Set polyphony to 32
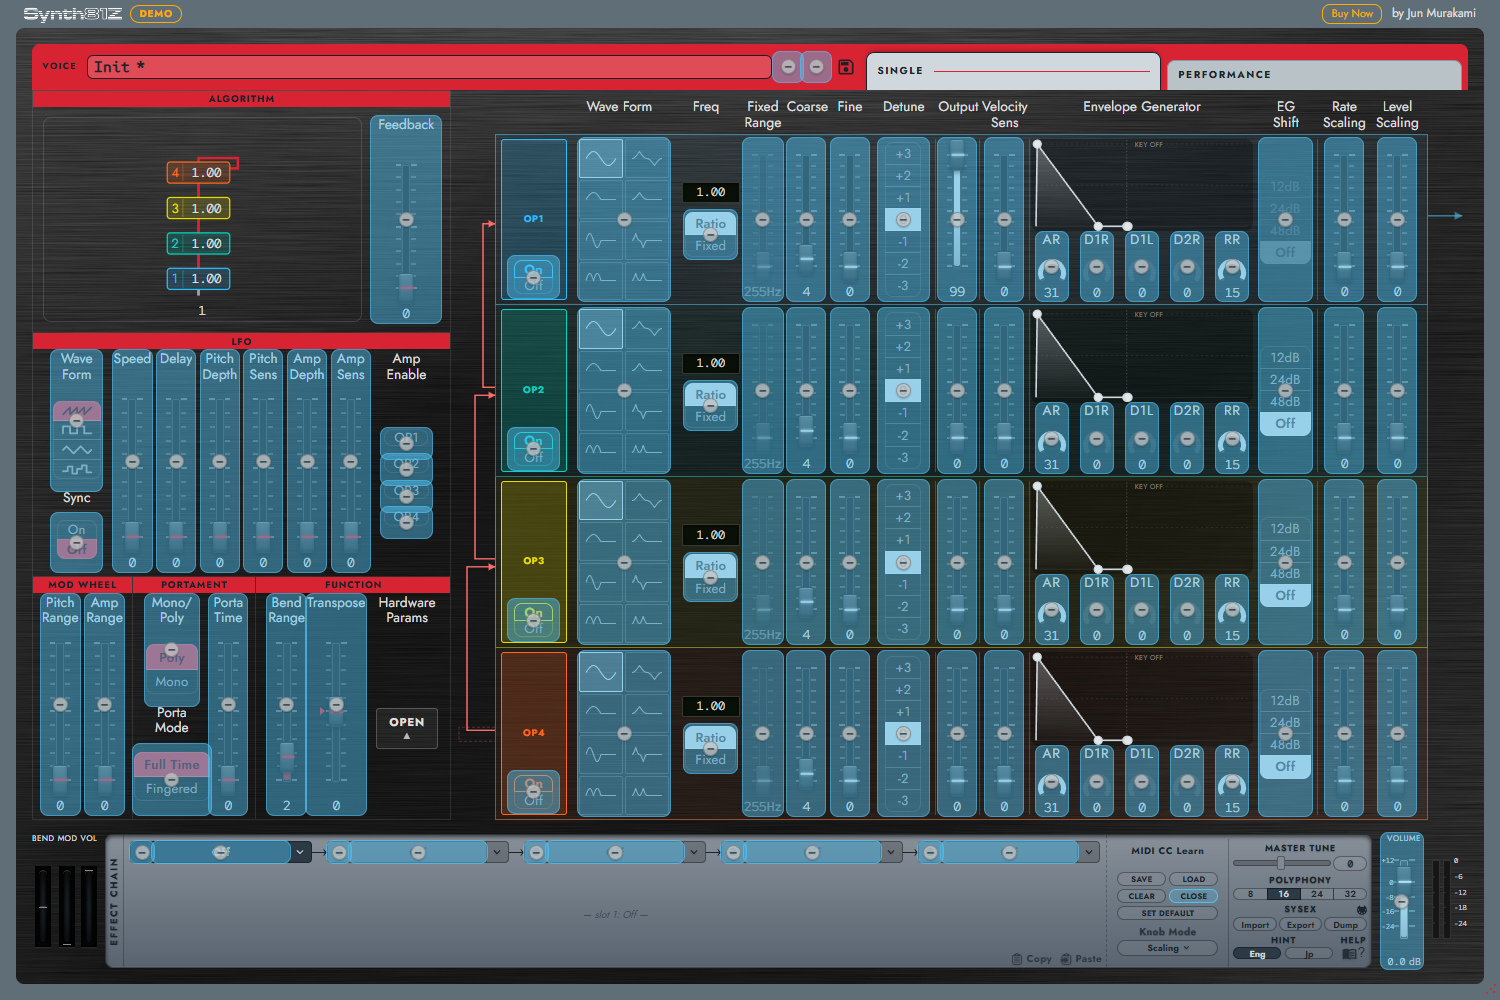The height and width of the screenshot is (1000, 1500). pyautogui.click(x=1350, y=894)
